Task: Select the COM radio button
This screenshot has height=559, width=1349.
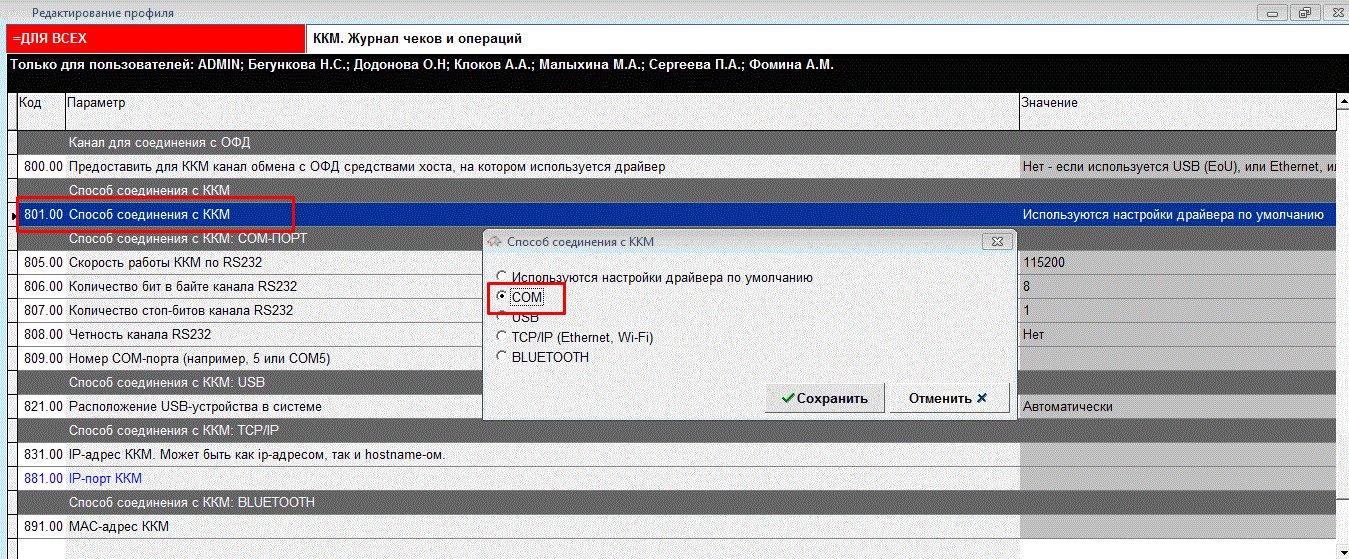Action: tap(503, 297)
